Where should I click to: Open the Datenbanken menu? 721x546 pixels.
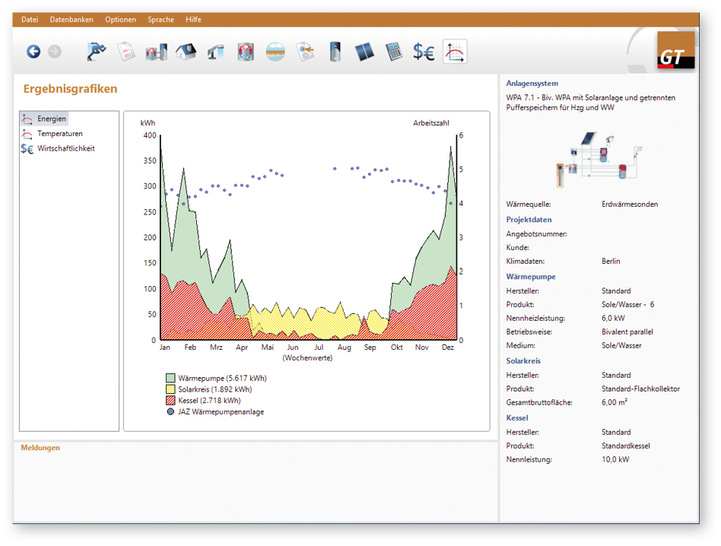point(69,20)
